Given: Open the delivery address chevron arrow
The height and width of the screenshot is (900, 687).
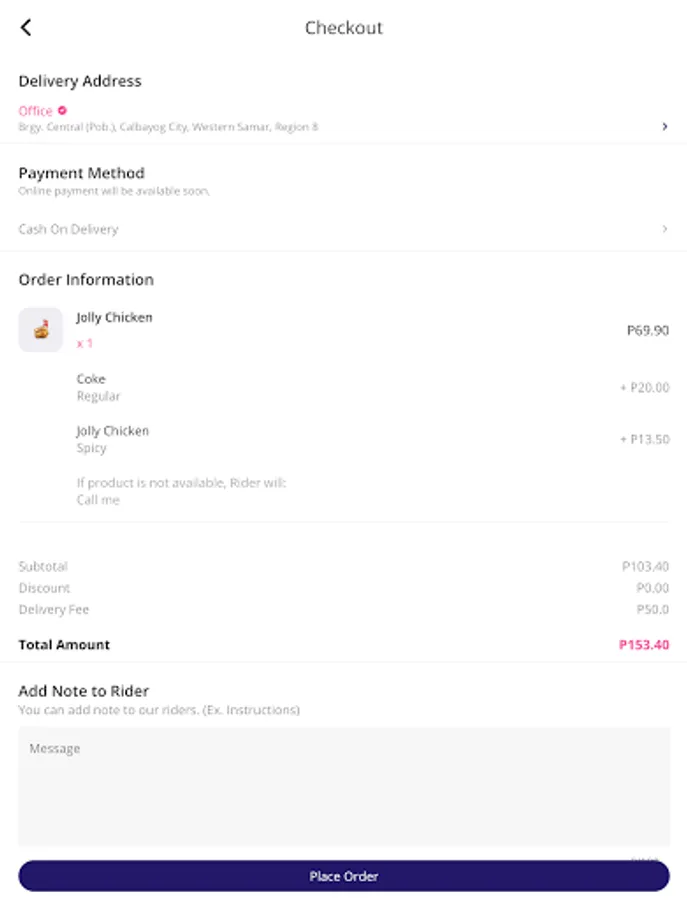Looking at the screenshot, I should (x=665, y=127).
